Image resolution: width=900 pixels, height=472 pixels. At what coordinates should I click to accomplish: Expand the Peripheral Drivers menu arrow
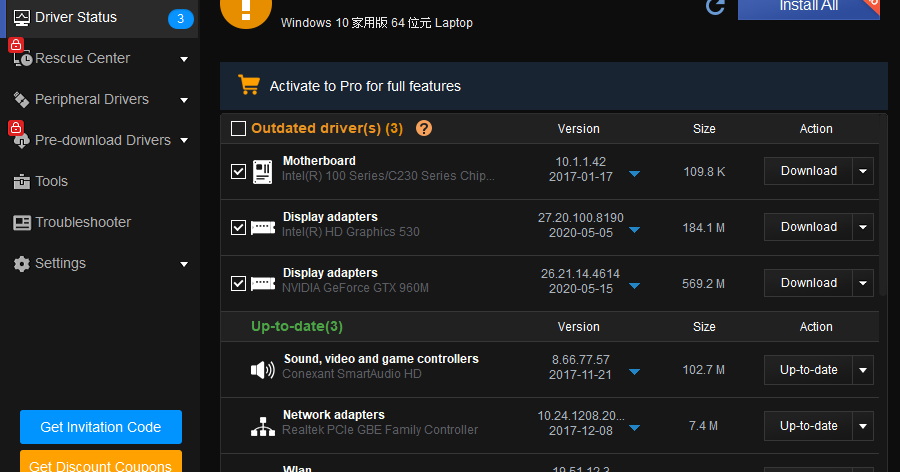click(184, 100)
